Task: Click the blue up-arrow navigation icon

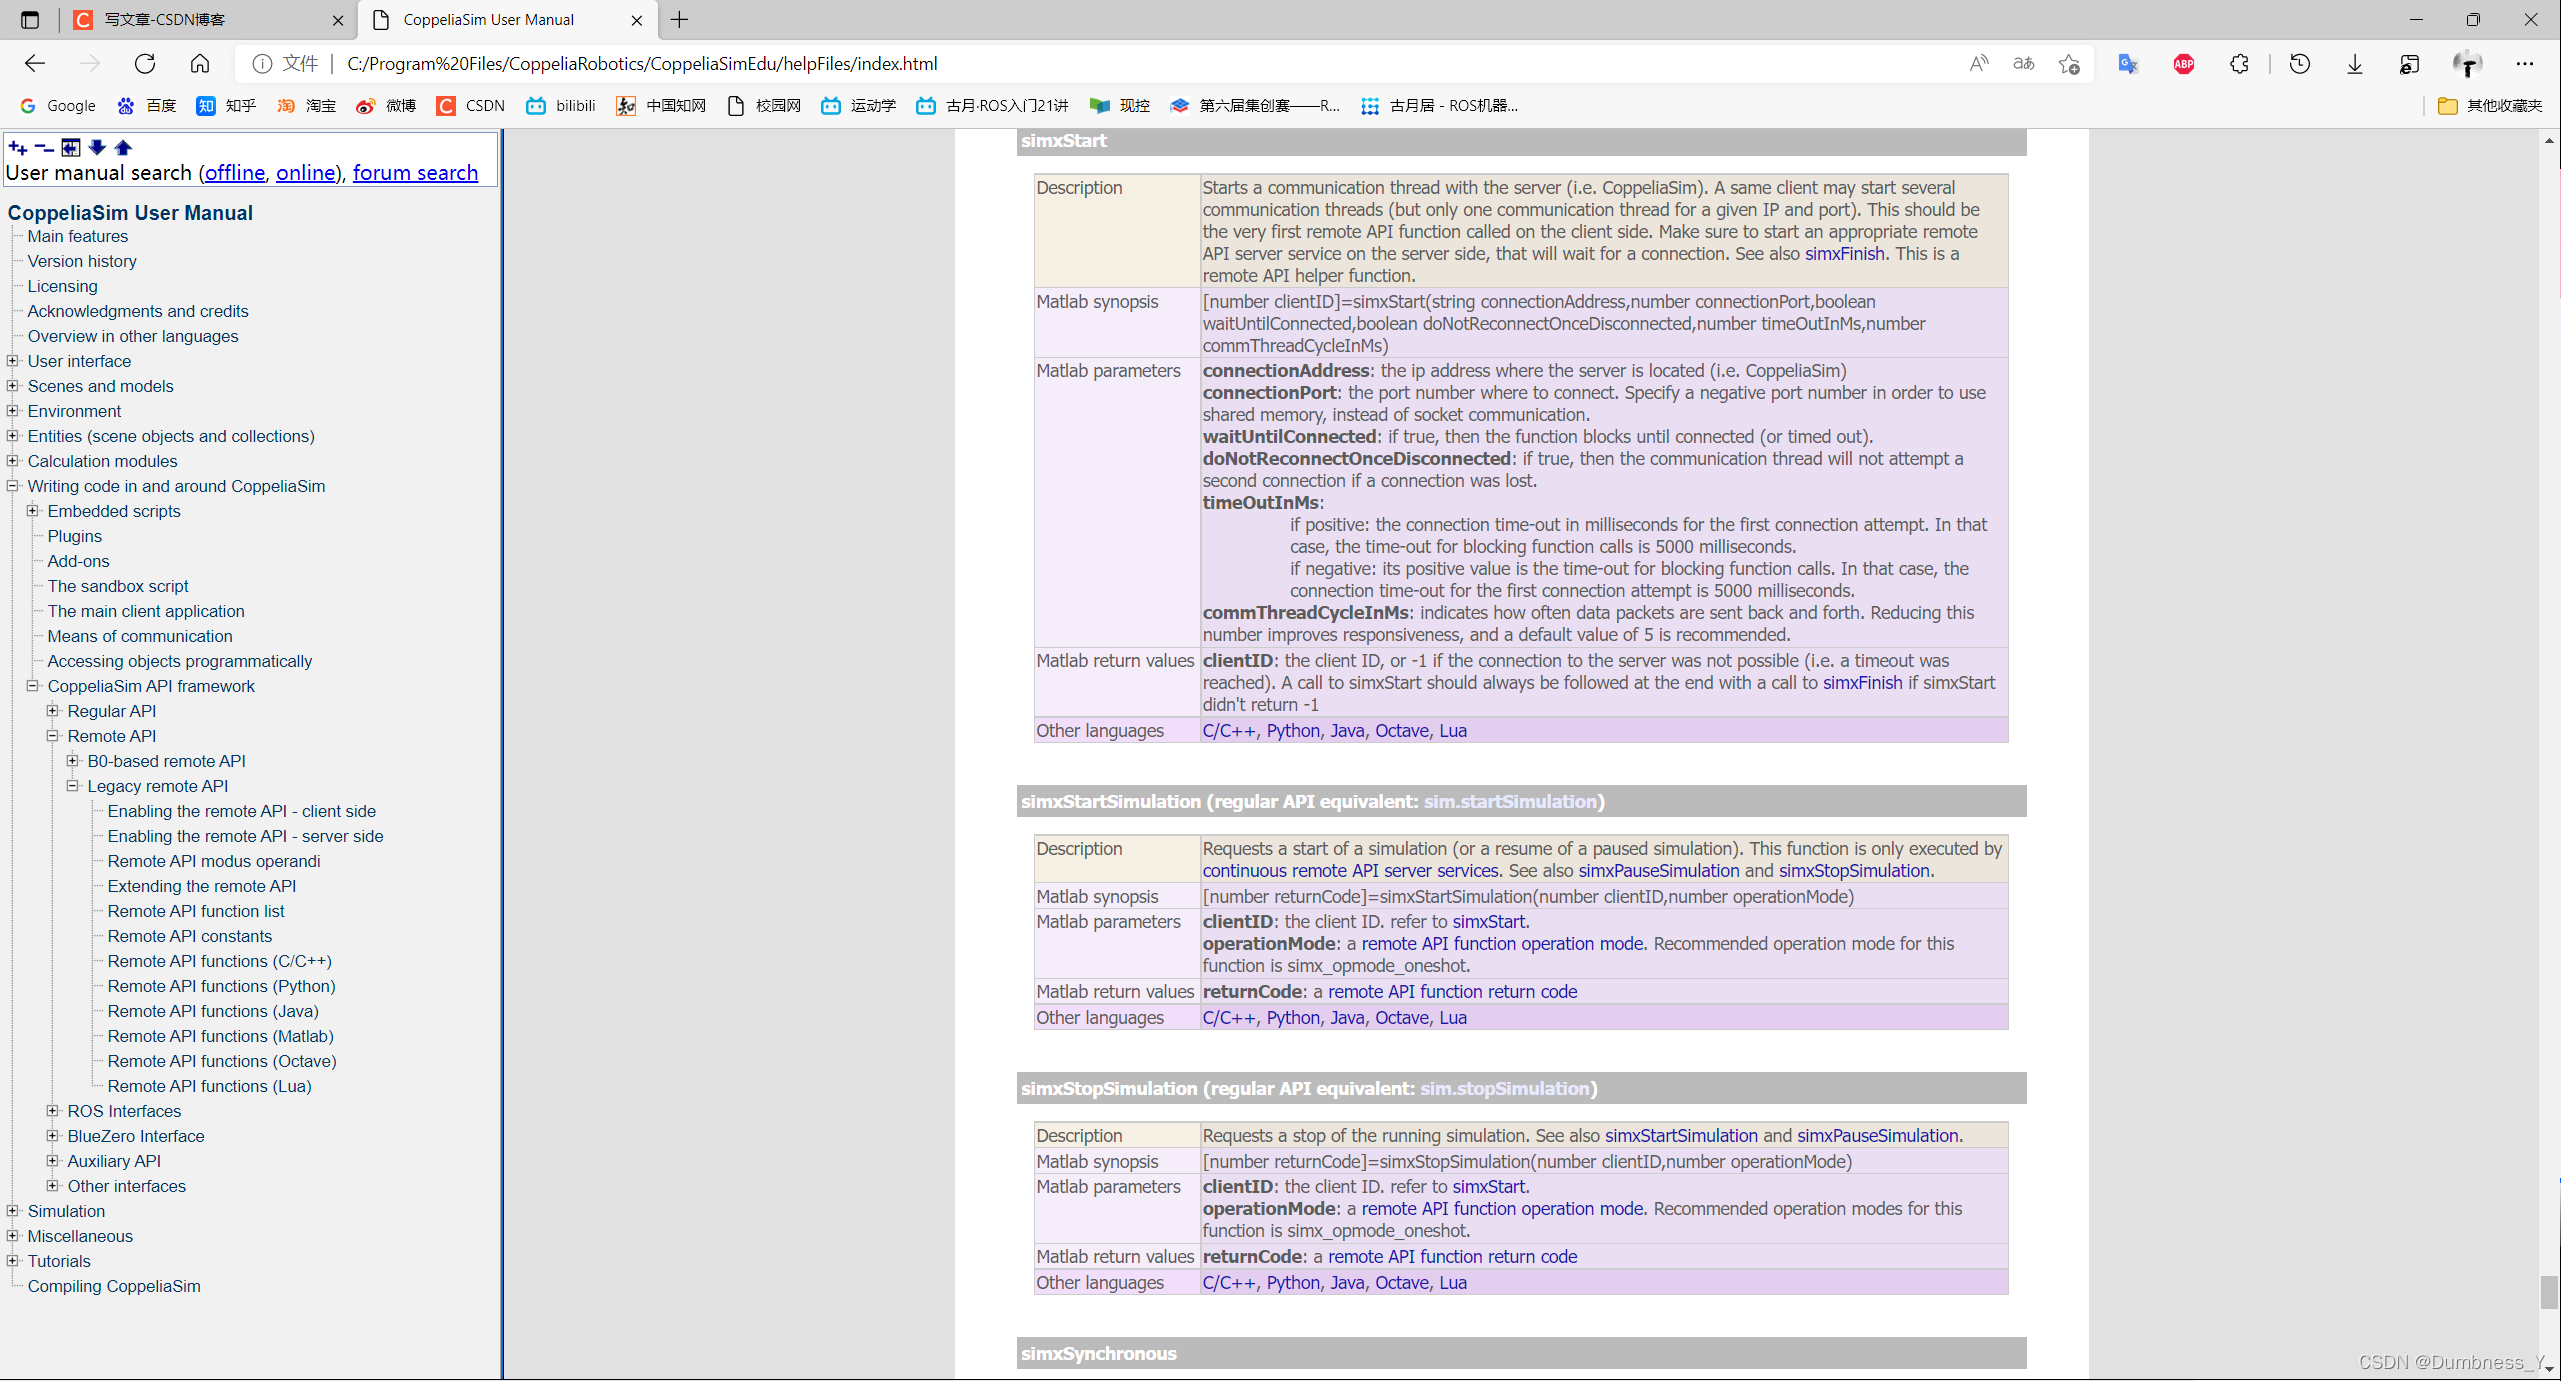Action: click(123, 148)
